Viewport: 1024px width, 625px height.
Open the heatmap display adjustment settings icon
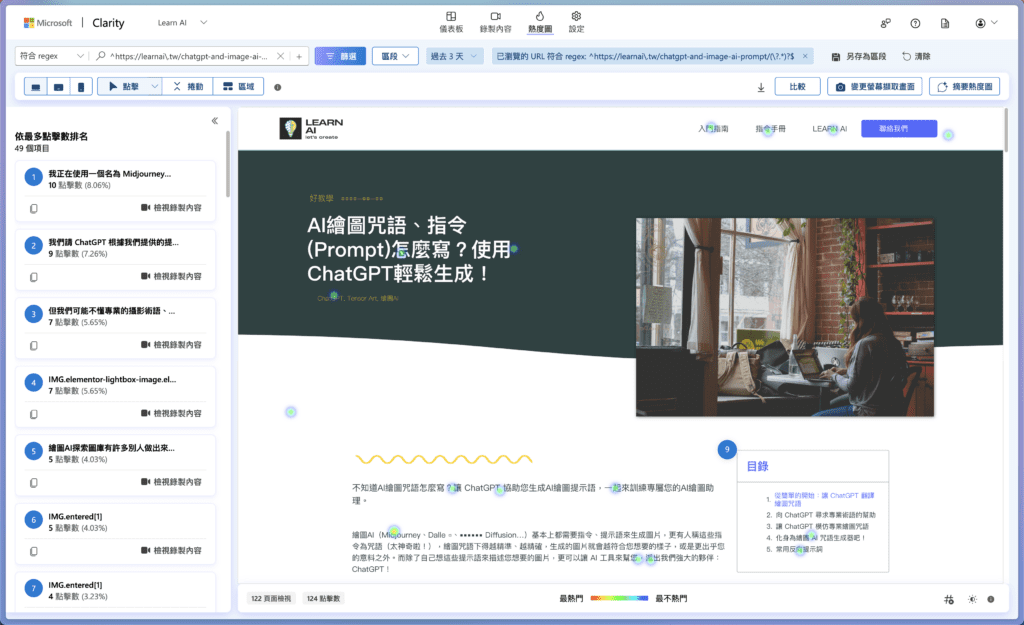click(948, 599)
